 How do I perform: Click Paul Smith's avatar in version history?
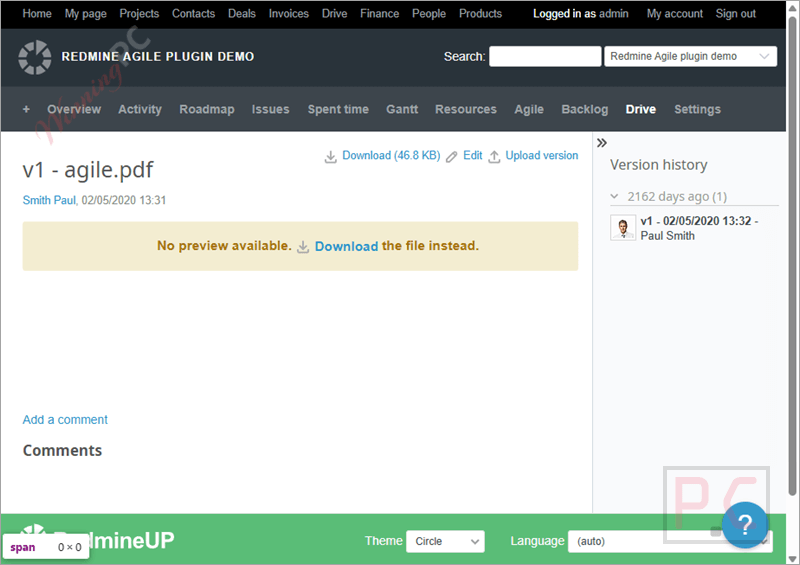point(623,227)
